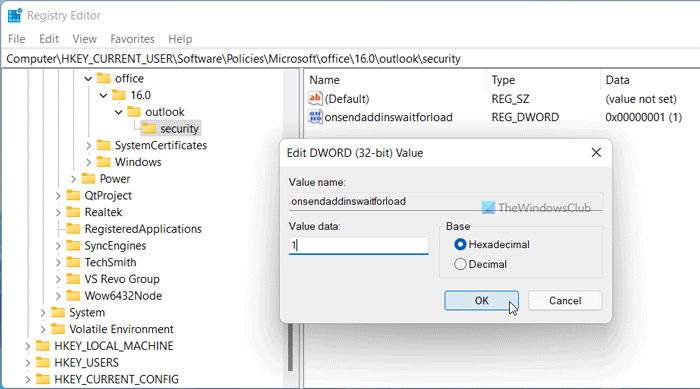The height and width of the screenshot is (389, 700).
Task: Expand the SystemCertificates node
Action: coord(88,145)
